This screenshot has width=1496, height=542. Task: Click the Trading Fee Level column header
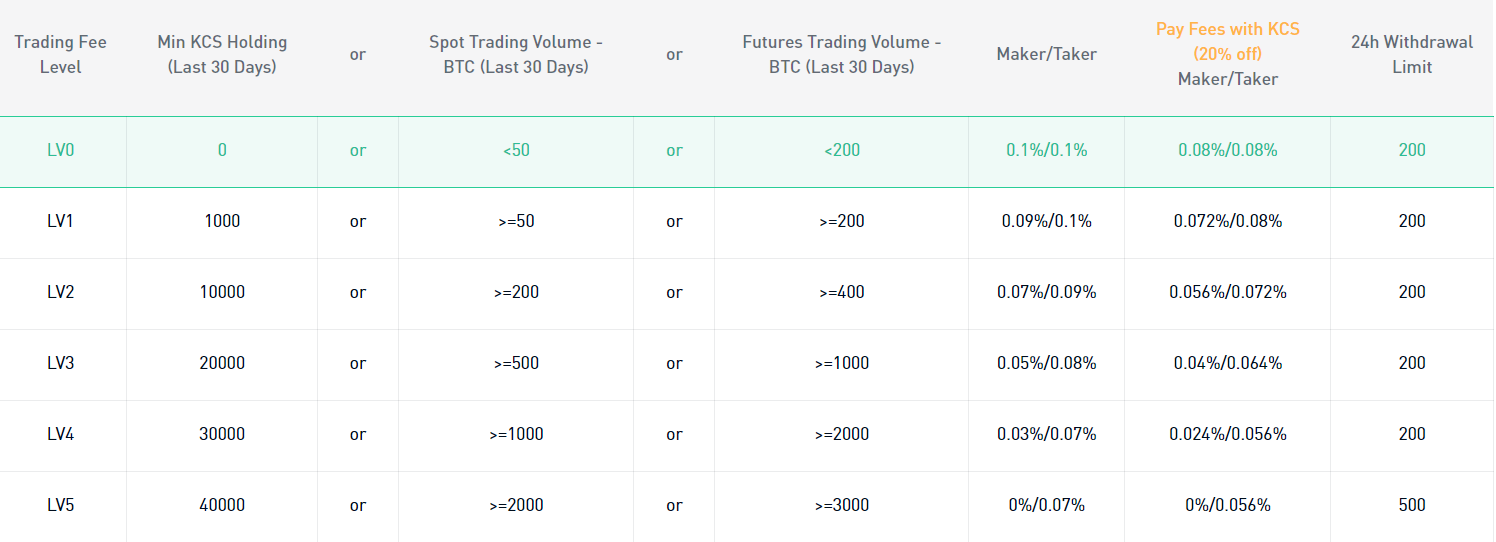(60, 55)
